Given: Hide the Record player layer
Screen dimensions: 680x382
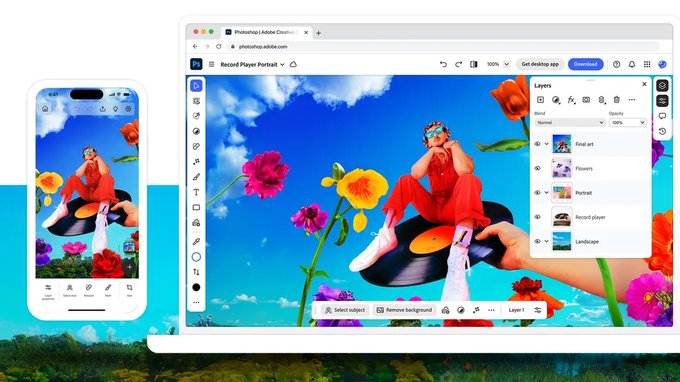Looking at the screenshot, I should tap(537, 217).
